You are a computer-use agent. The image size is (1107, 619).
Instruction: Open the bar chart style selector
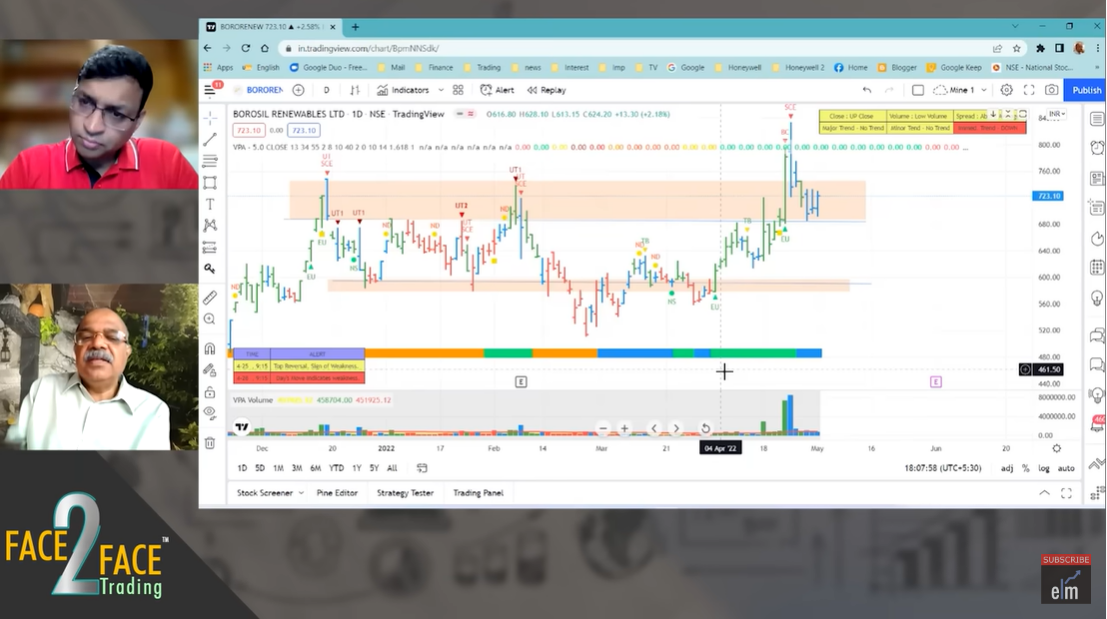point(355,90)
